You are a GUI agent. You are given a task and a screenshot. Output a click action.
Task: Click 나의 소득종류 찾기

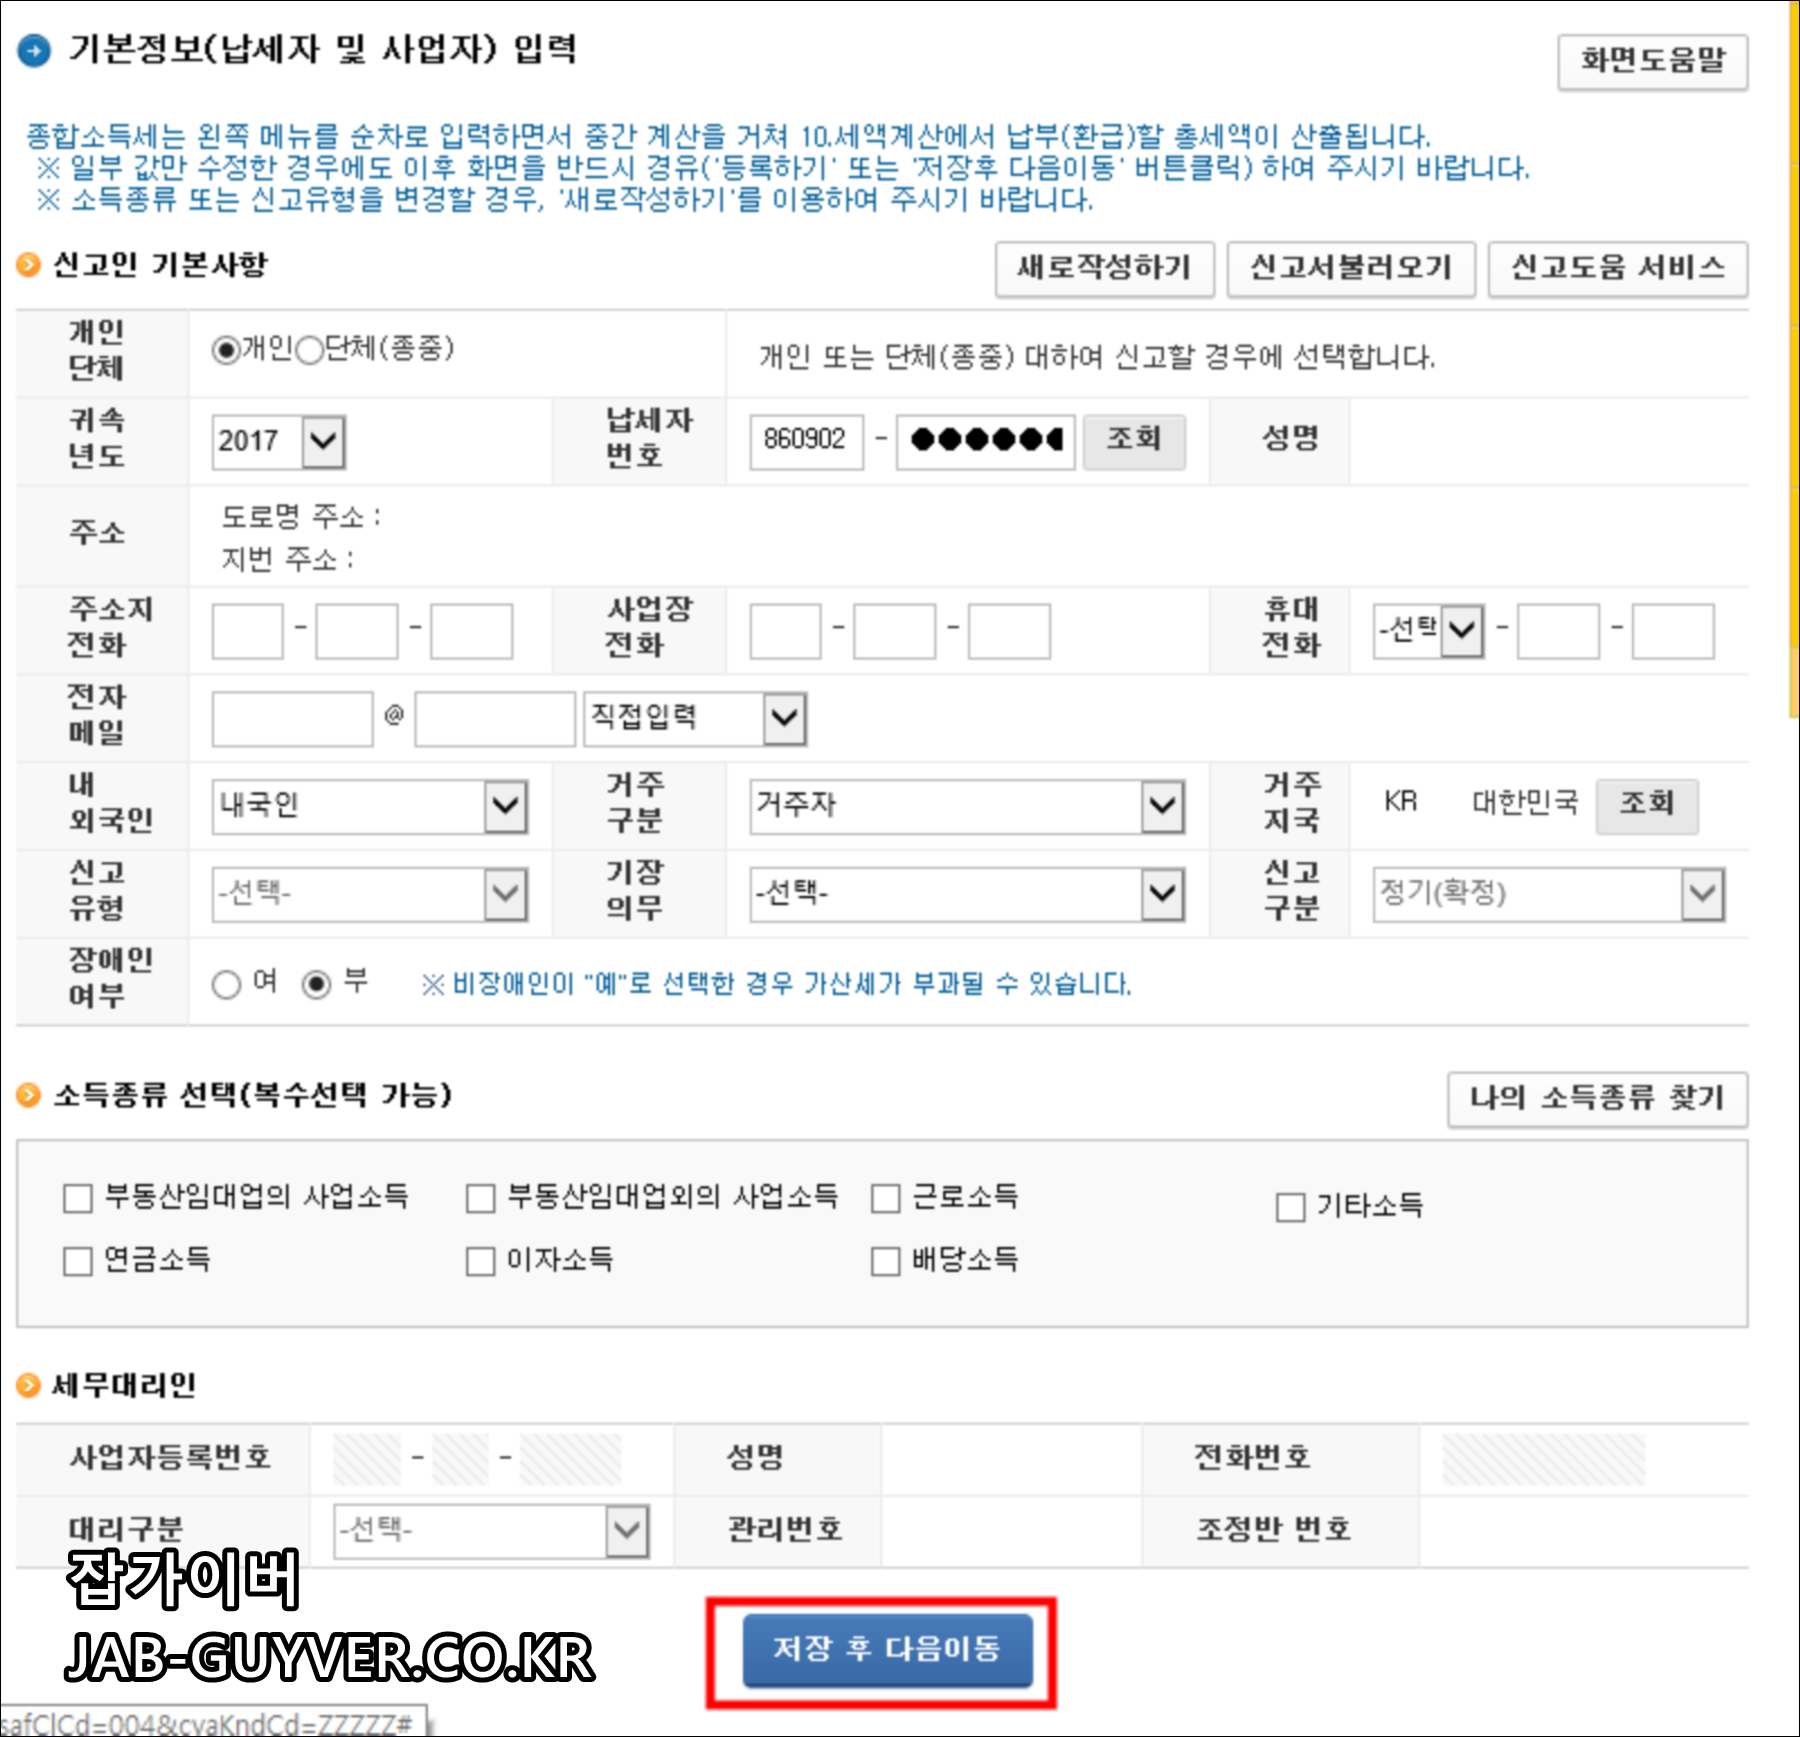point(1594,1098)
